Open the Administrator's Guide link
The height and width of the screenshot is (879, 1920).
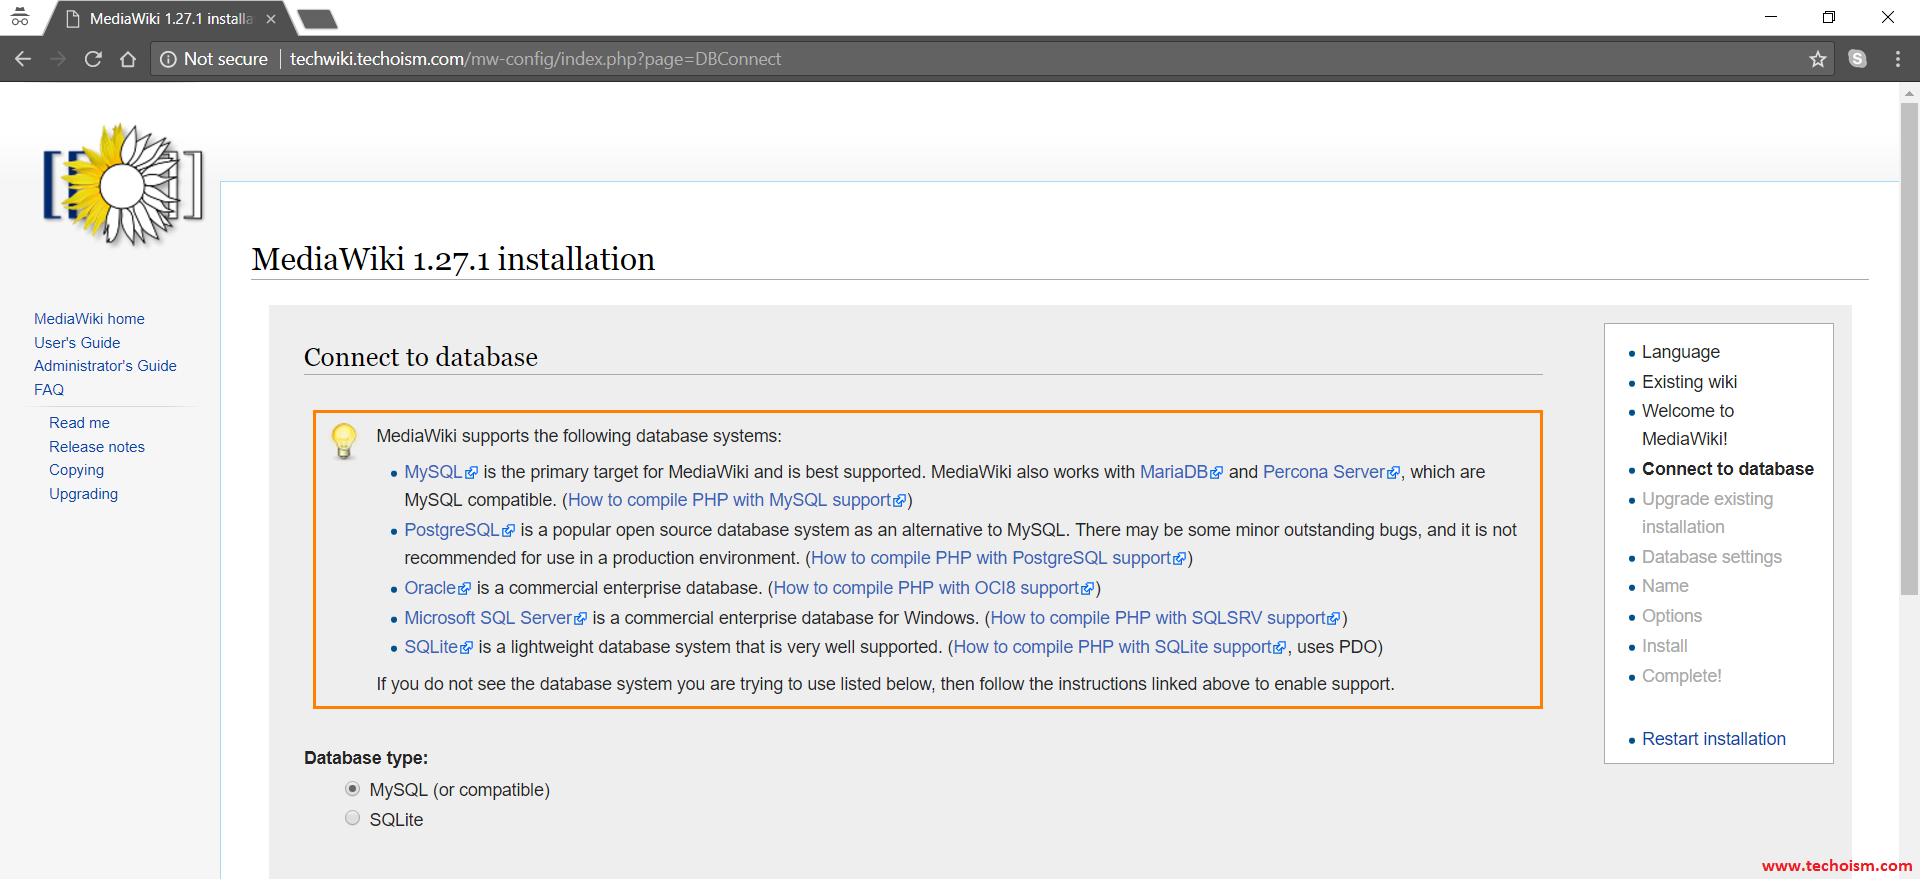(105, 365)
